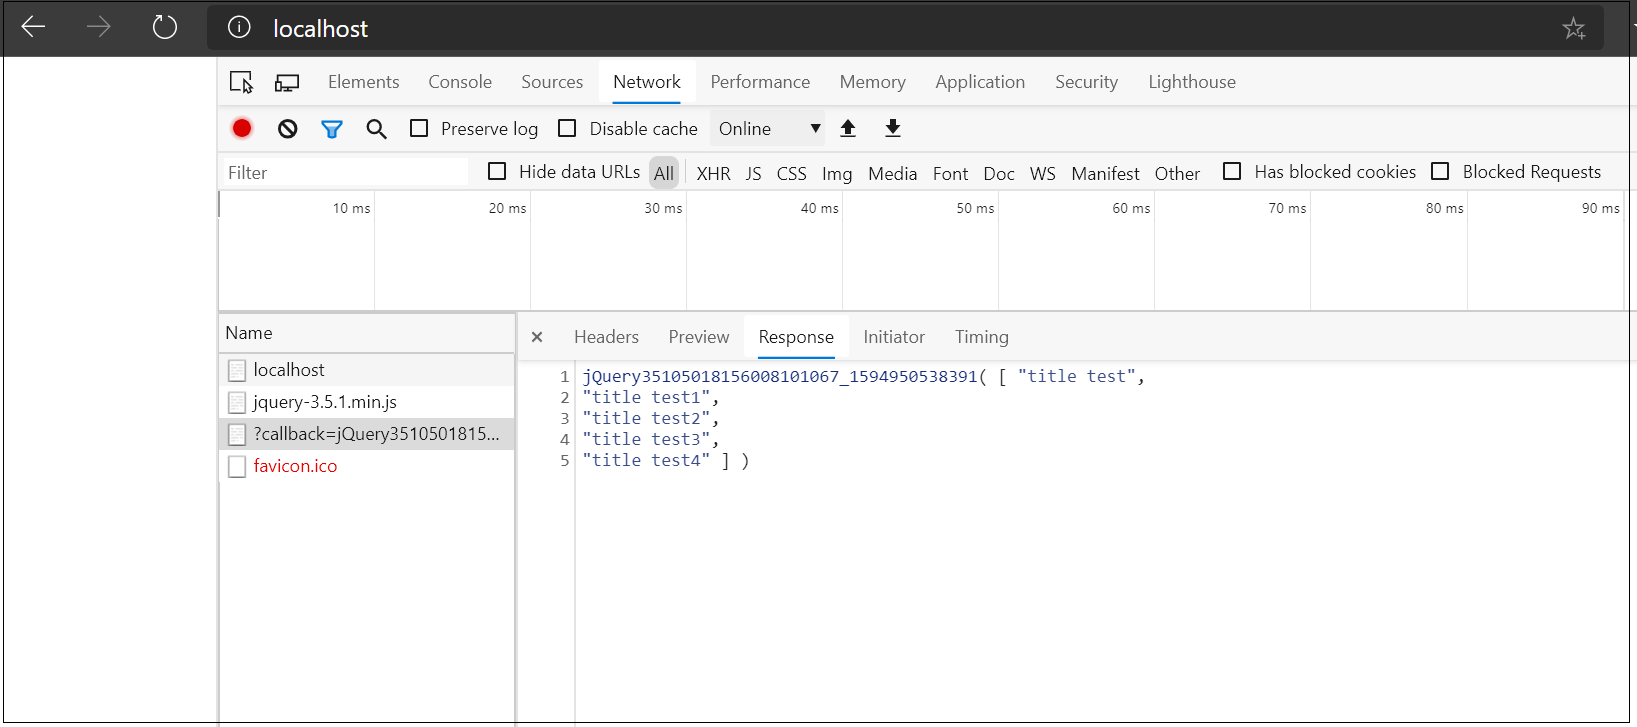
Task: Select the localhost request file icon
Action: 237,370
